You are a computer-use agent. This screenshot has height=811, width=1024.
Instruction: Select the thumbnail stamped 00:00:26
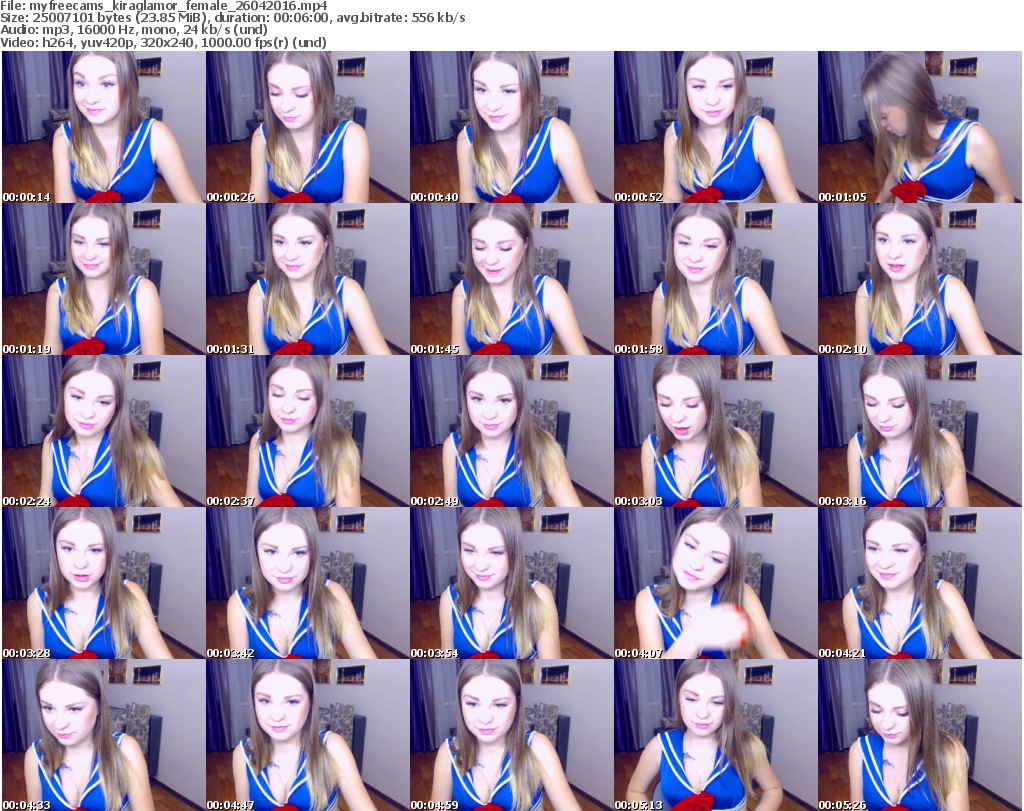(308, 127)
